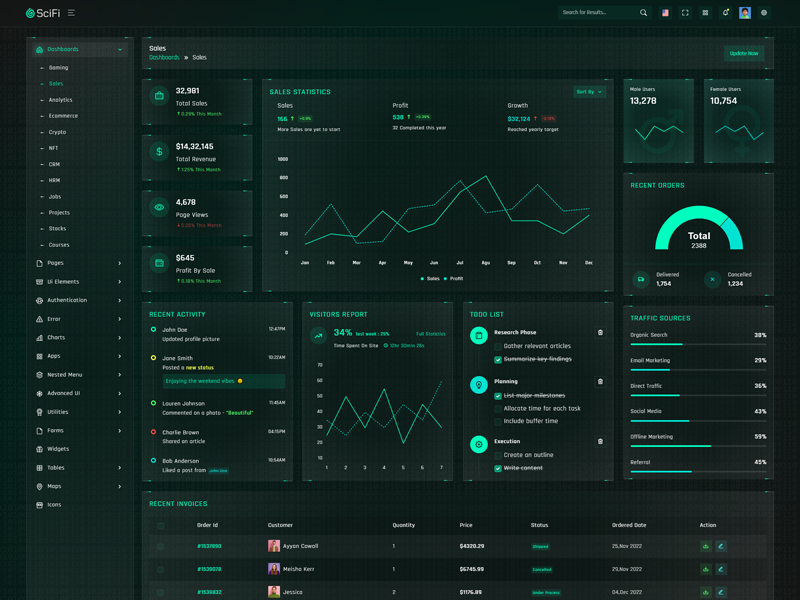Open the language flag selector
This screenshot has width=800, height=600.
coord(665,13)
